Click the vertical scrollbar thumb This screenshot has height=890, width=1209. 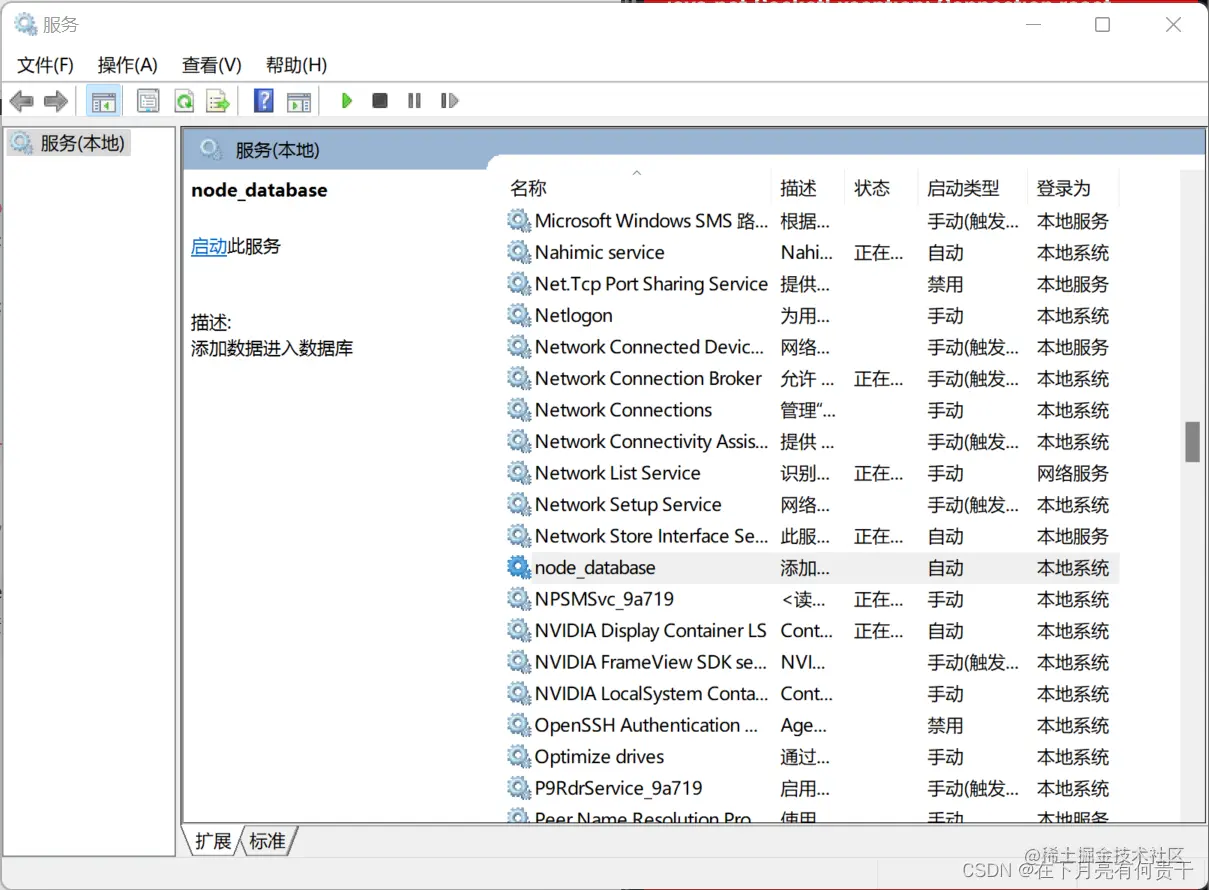pos(1192,442)
